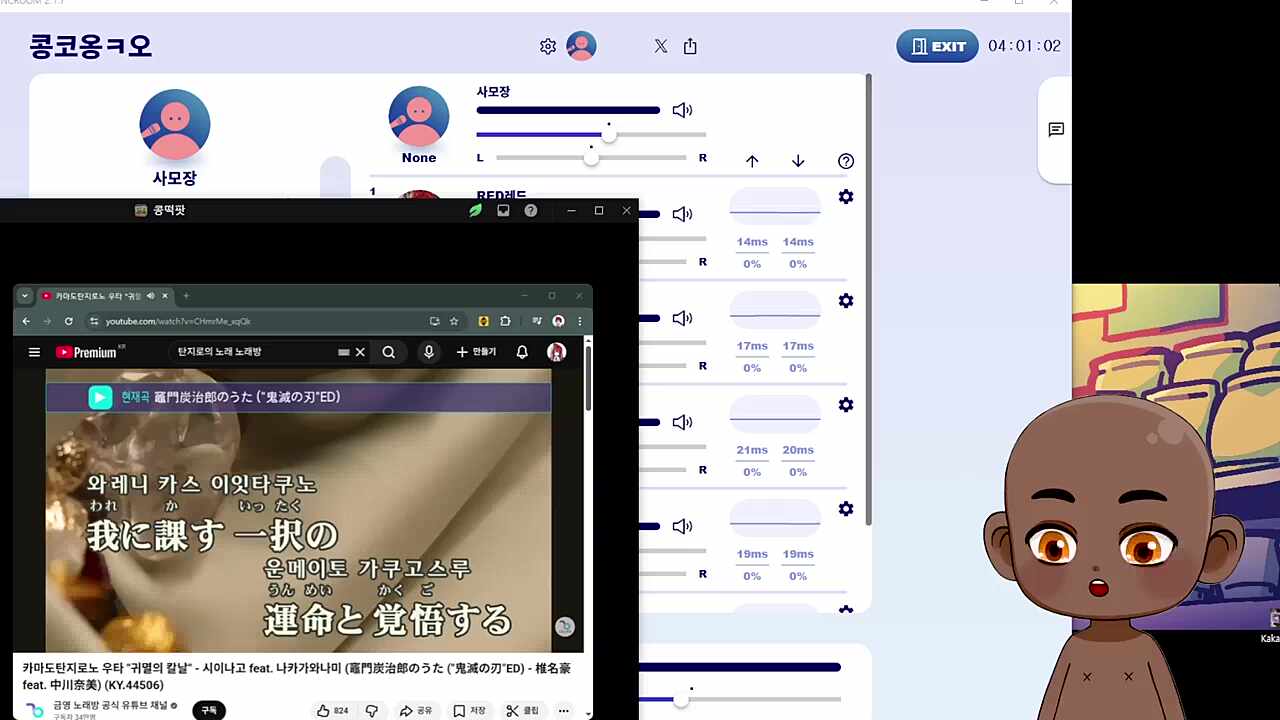This screenshot has width=1280, height=720.
Task: Click the green leaf icon in 콩떡팟 title bar
Action: pos(476,210)
